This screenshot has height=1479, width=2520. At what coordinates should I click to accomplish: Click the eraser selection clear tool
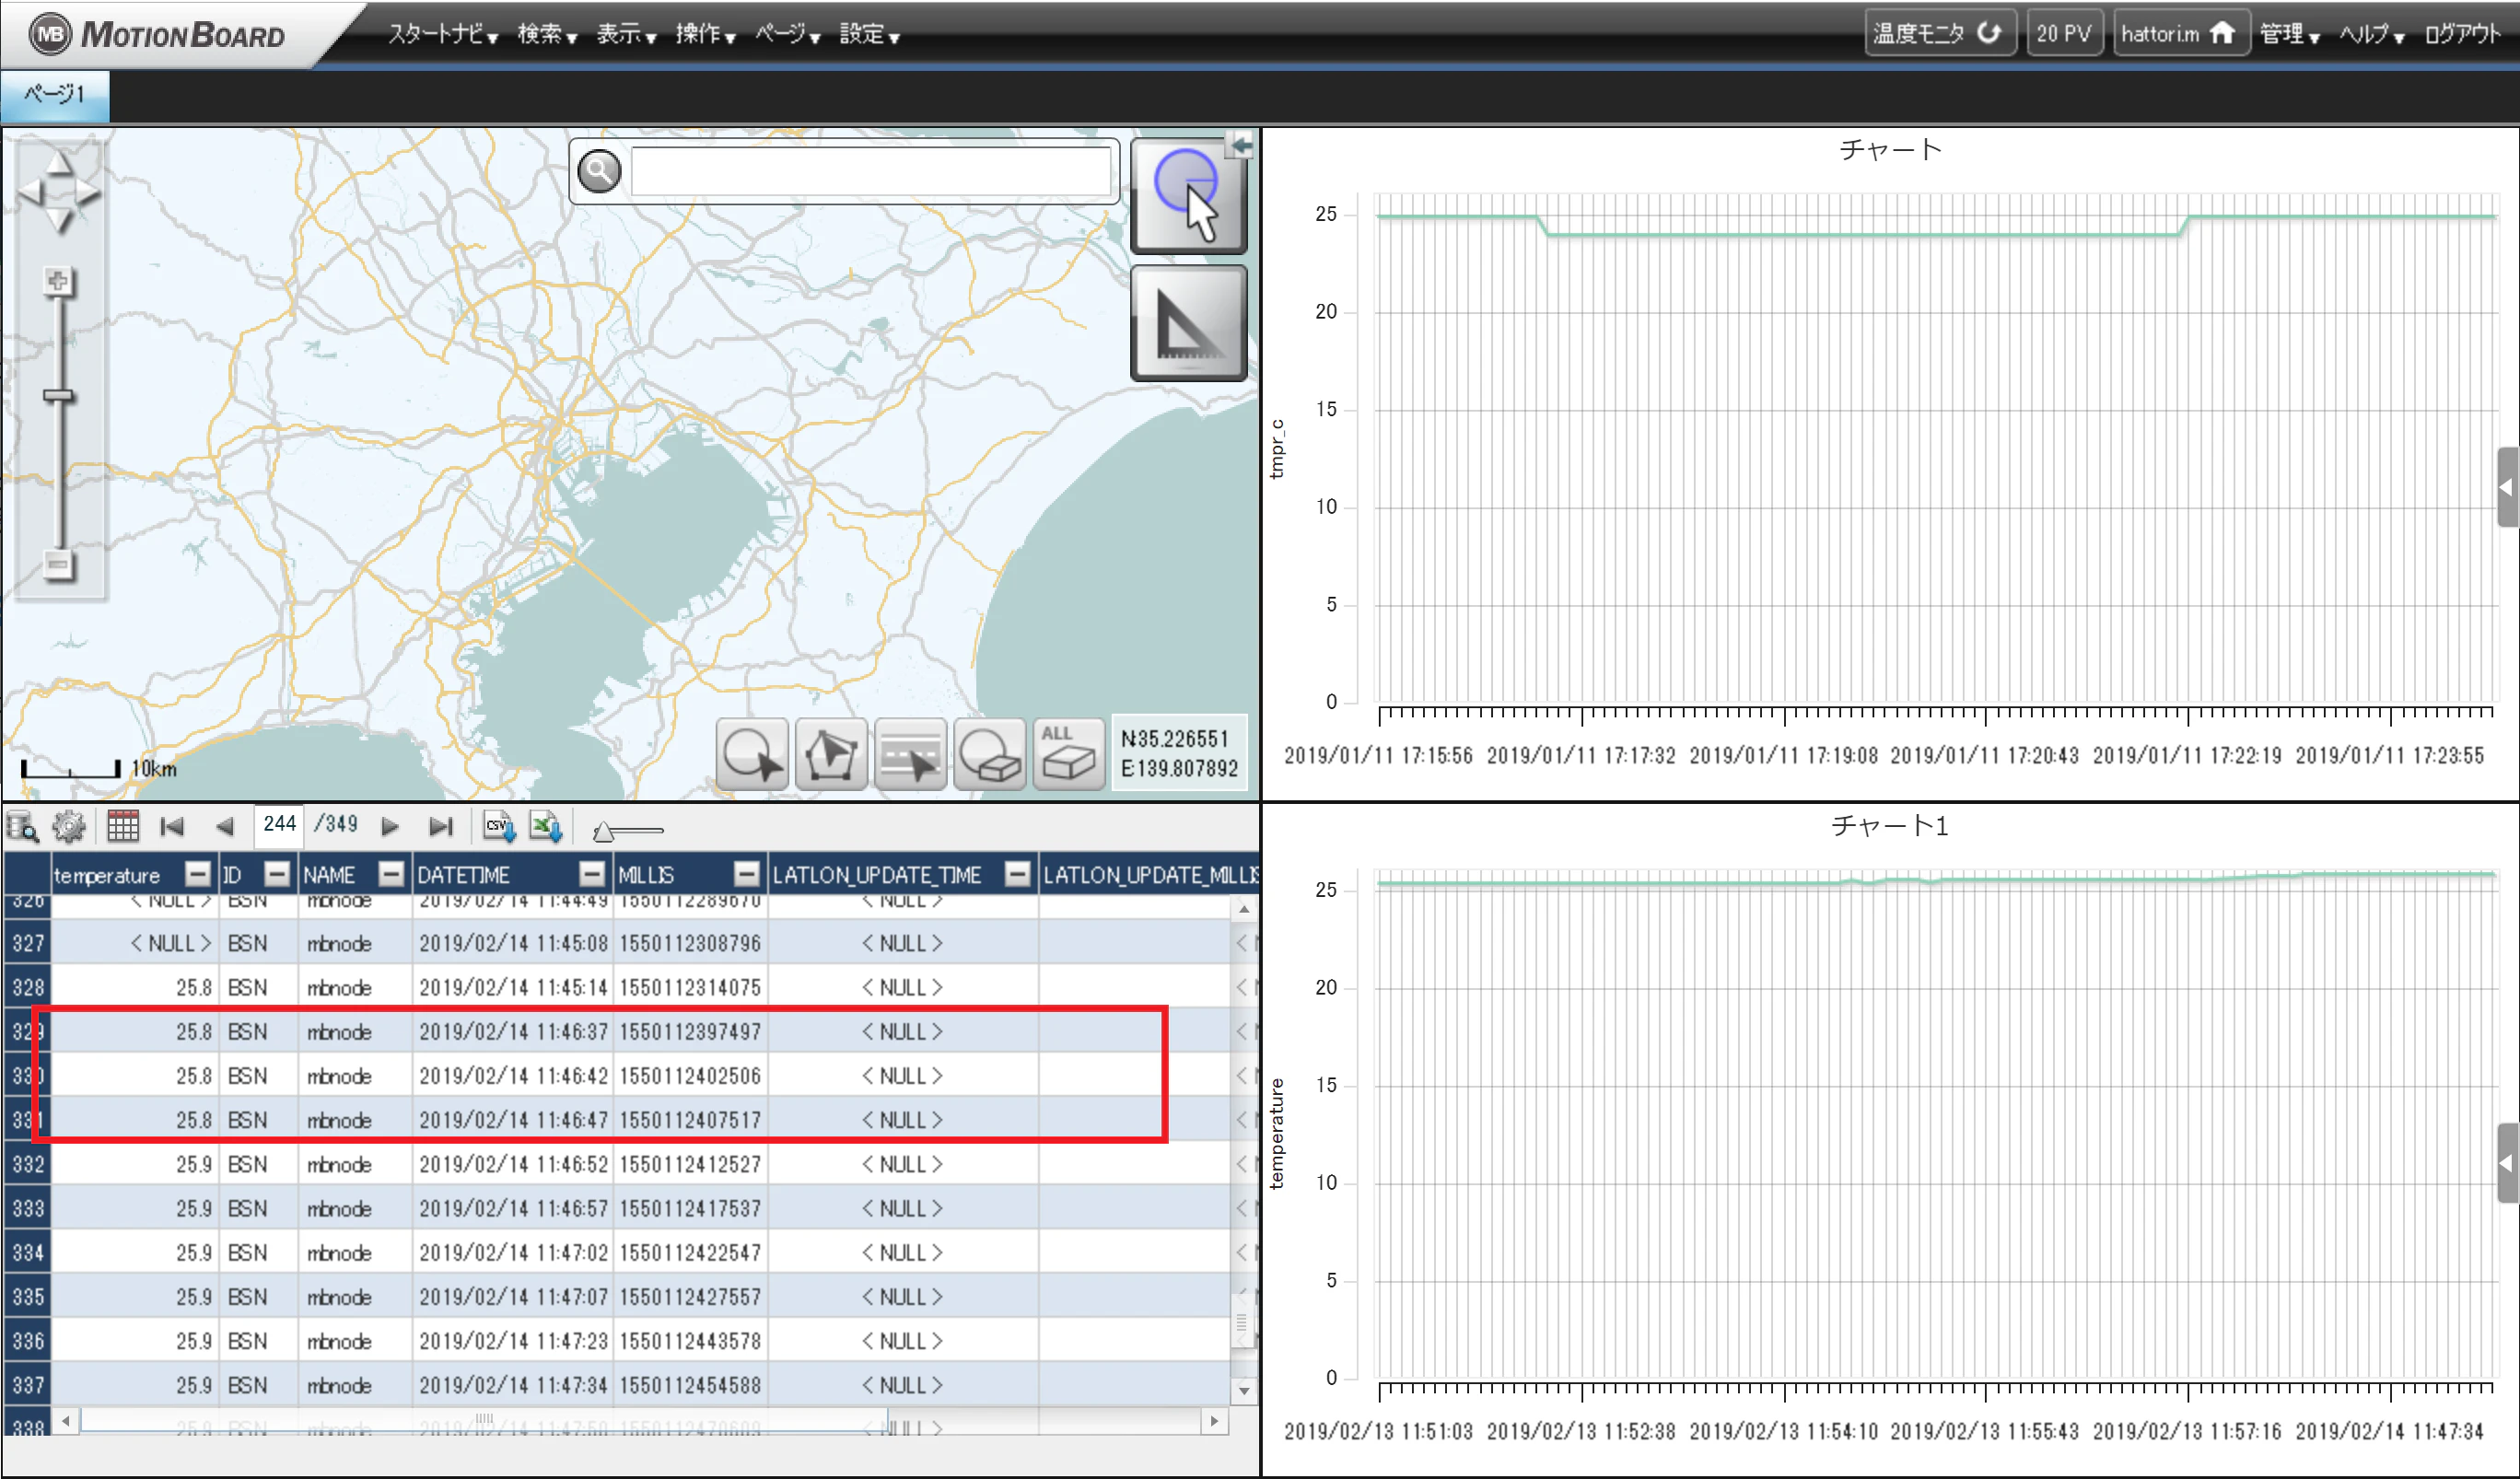coord(989,754)
